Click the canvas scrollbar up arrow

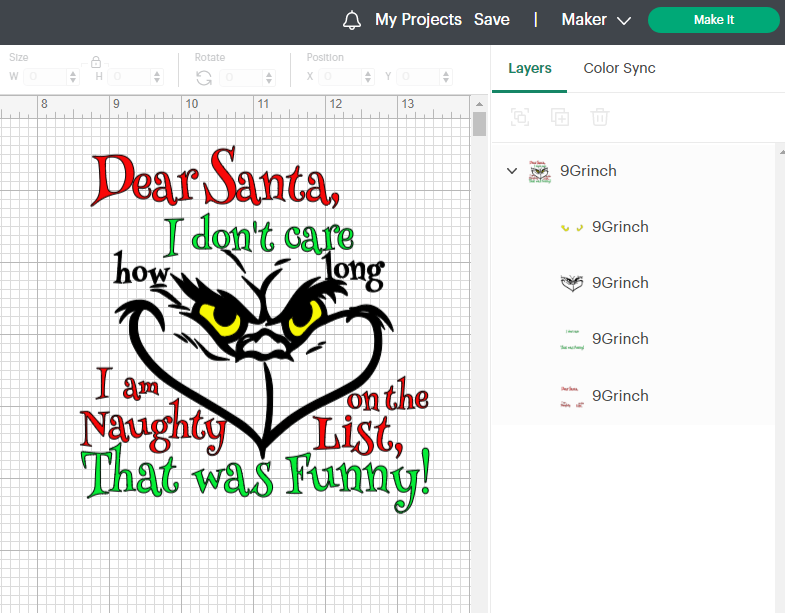point(479,104)
